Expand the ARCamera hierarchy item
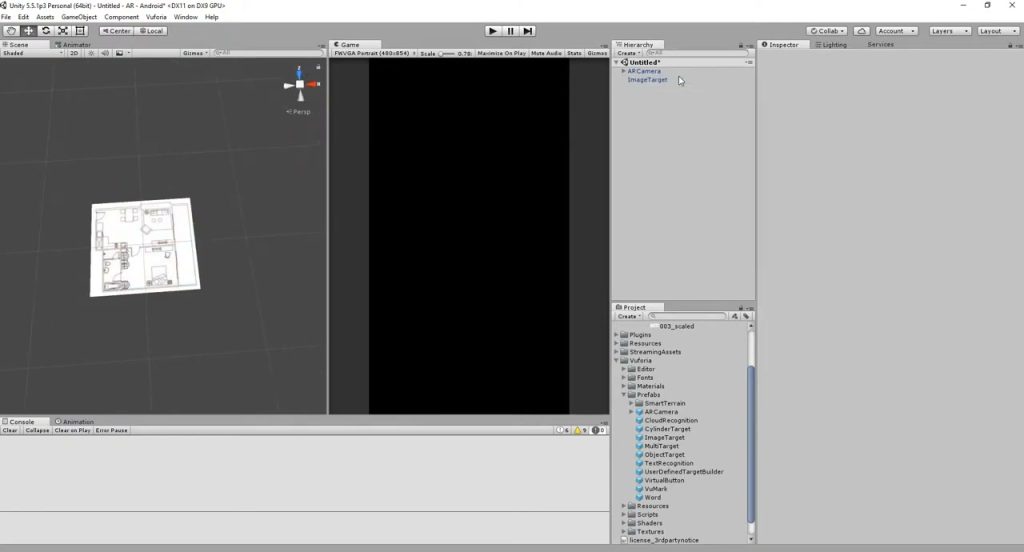This screenshot has width=1024, height=552. [x=623, y=71]
